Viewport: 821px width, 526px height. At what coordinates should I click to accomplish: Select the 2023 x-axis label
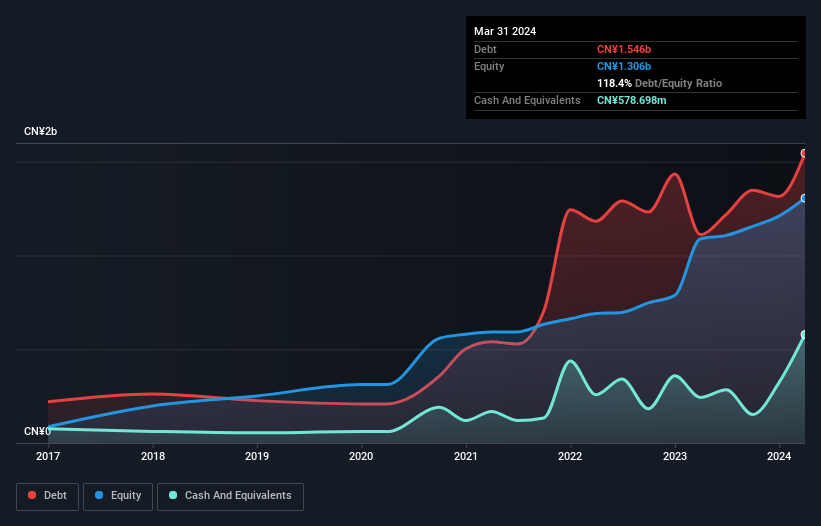point(675,456)
